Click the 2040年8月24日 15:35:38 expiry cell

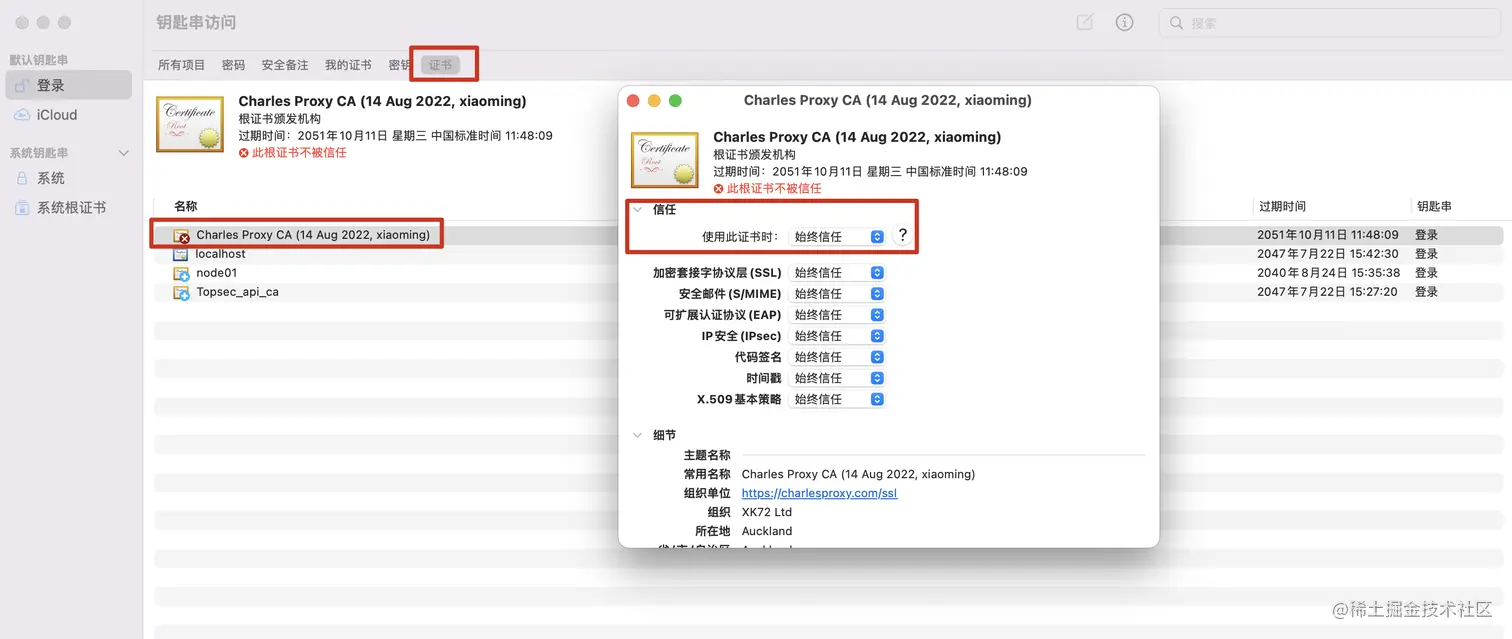point(1327,273)
